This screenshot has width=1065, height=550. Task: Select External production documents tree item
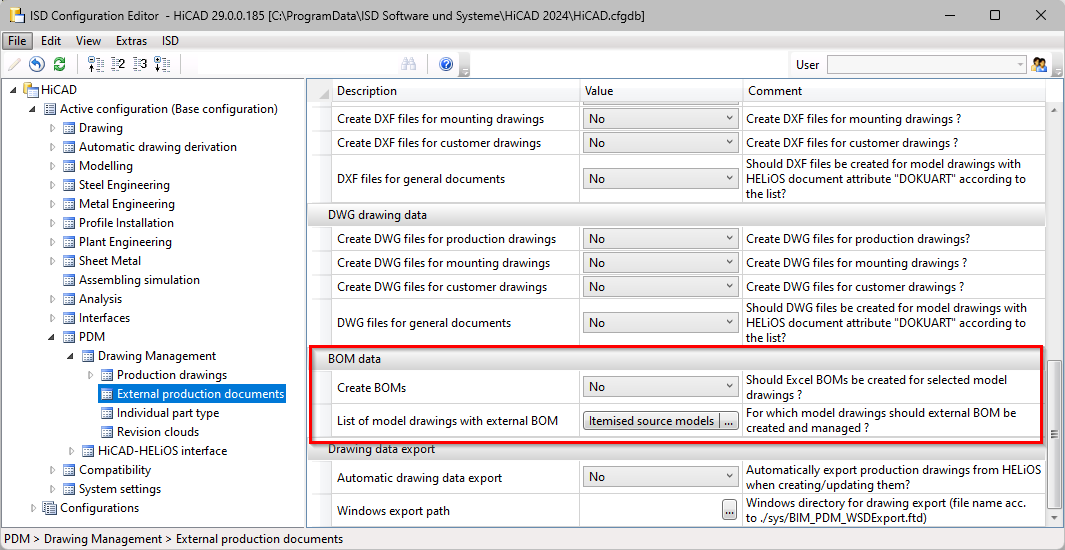pyautogui.click(x=200, y=394)
